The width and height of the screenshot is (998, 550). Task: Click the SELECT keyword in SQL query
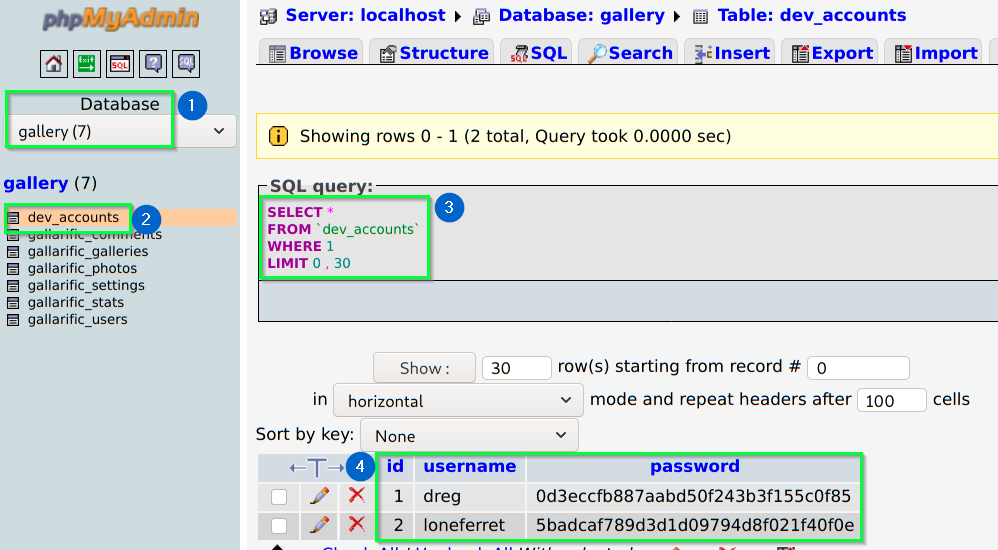point(295,212)
